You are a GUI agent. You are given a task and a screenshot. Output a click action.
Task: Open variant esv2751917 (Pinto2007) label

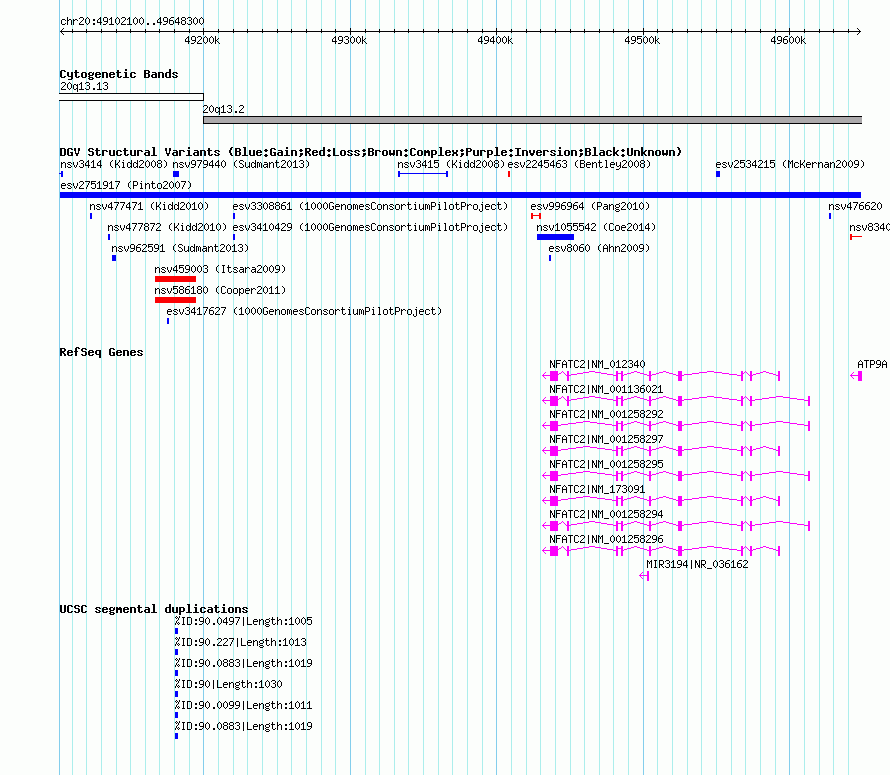click(126, 185)
